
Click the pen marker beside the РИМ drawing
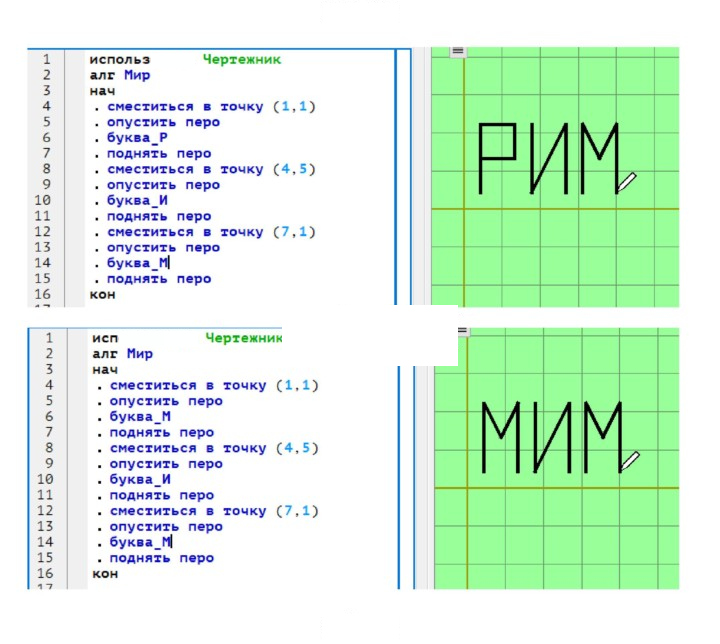click(626, 182)
